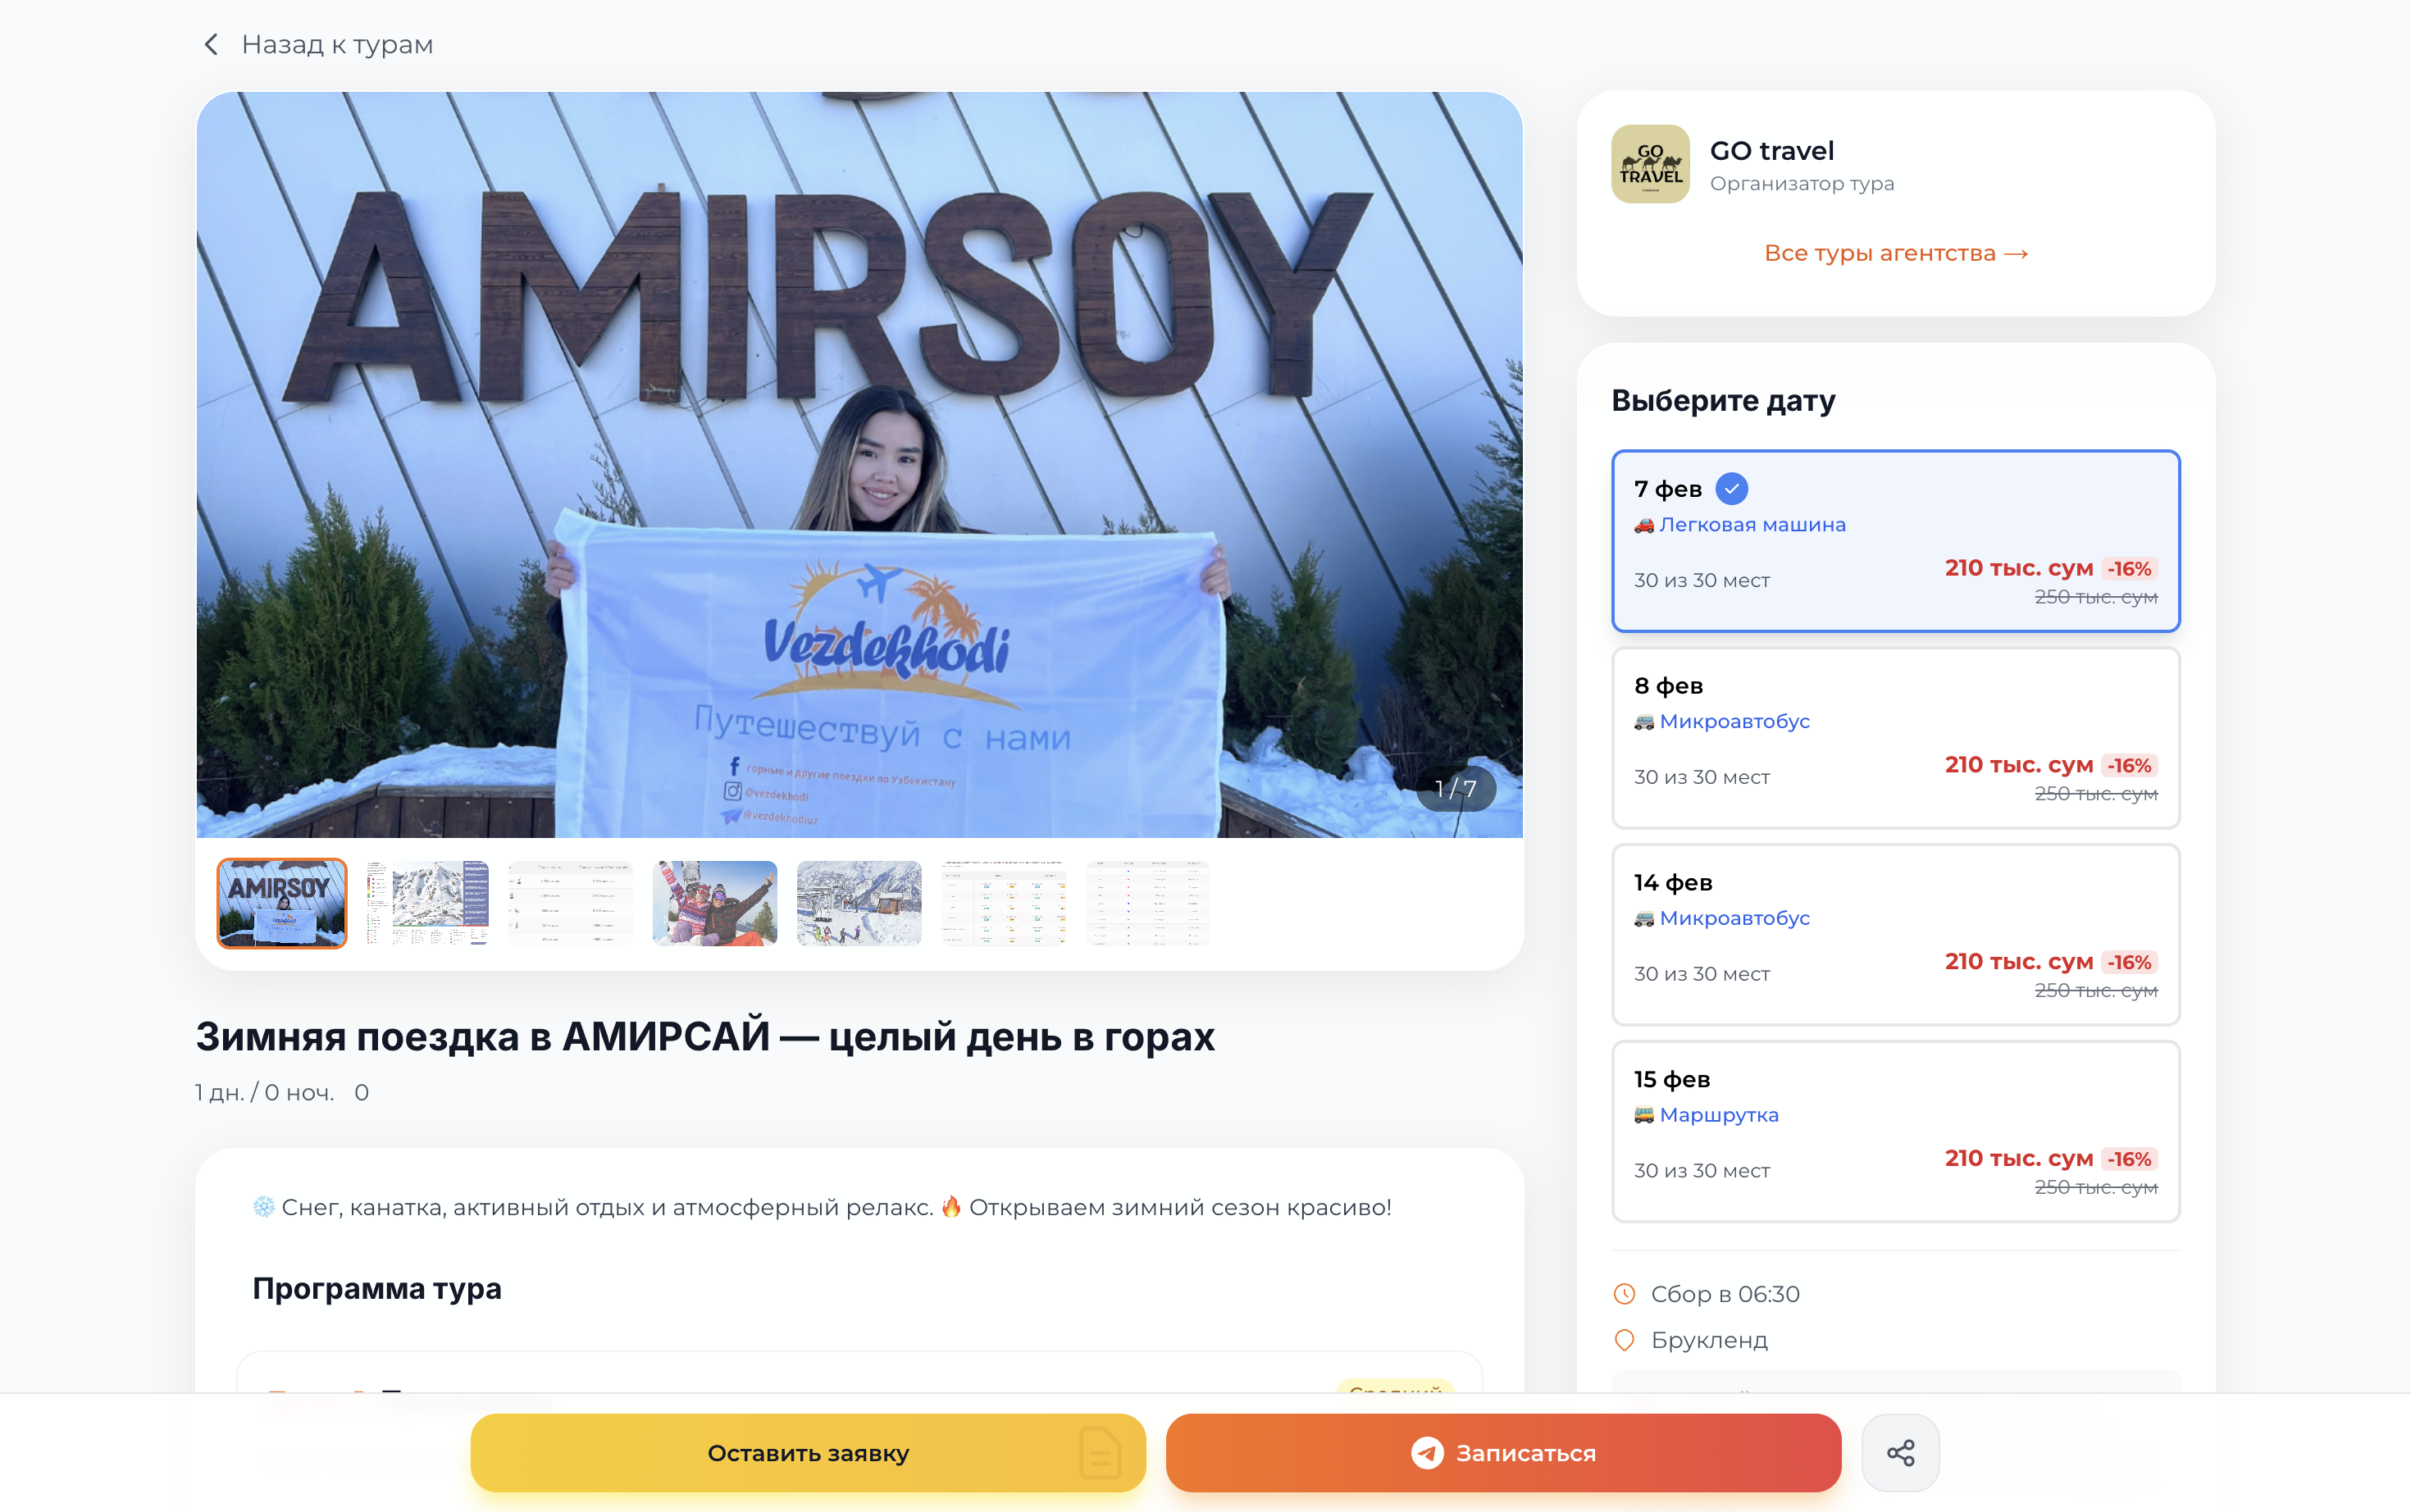
Task: Click the clock icon beside Сбор в 06:30
Action: coord(1625,1294)
